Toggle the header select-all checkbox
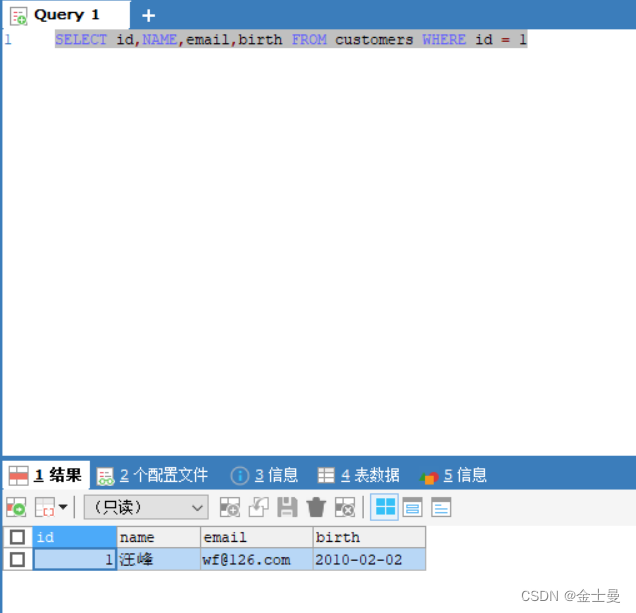Screen dimensions: 636x613 (17, 537)
